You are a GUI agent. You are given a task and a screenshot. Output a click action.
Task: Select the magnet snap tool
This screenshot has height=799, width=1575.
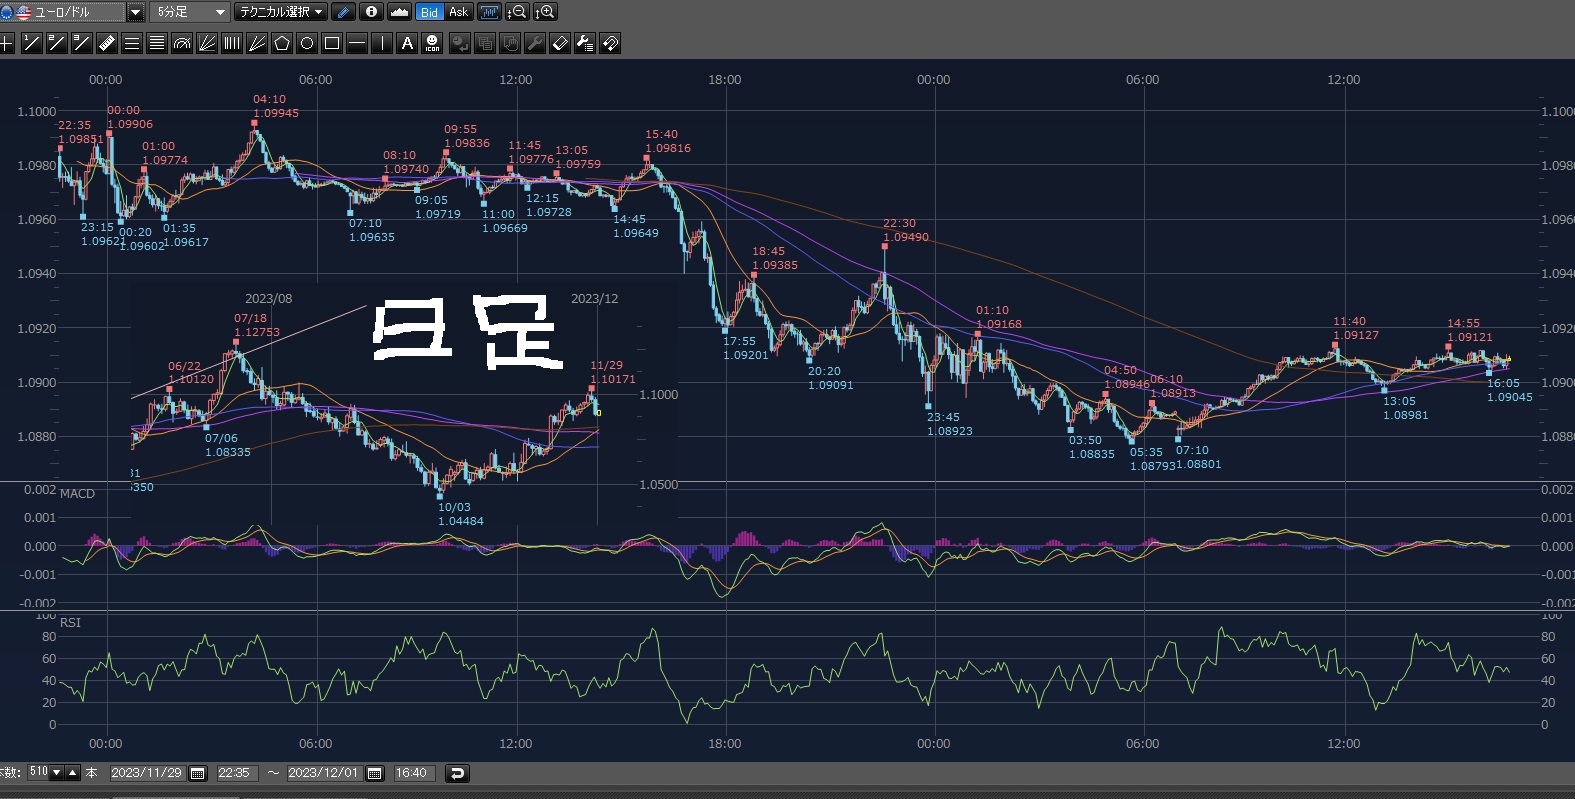pyautogui.click(x=610, y=43)
